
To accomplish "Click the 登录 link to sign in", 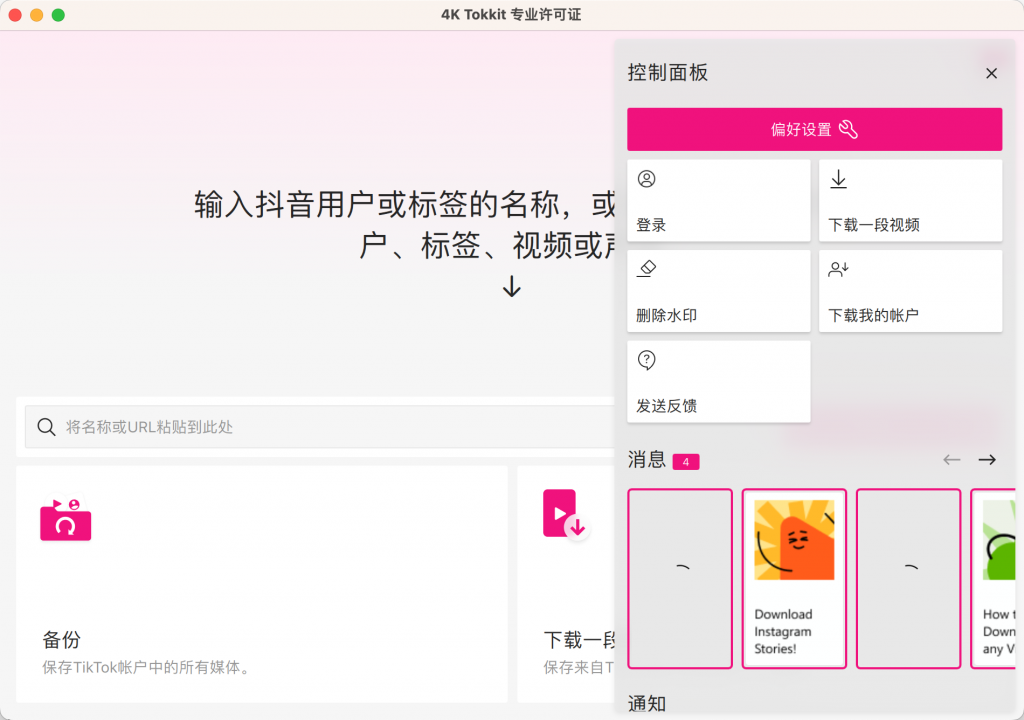I will [x=651, y=224].
